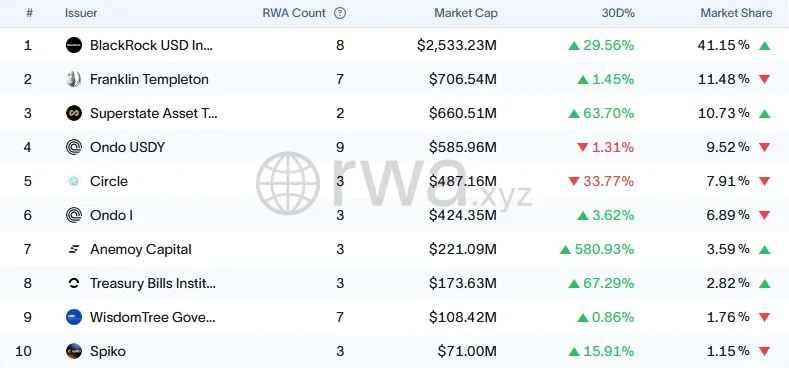This screenshot has width=789, height=368.
Task: Click the Superstate Asset logo icon
Action: point(74,113)
